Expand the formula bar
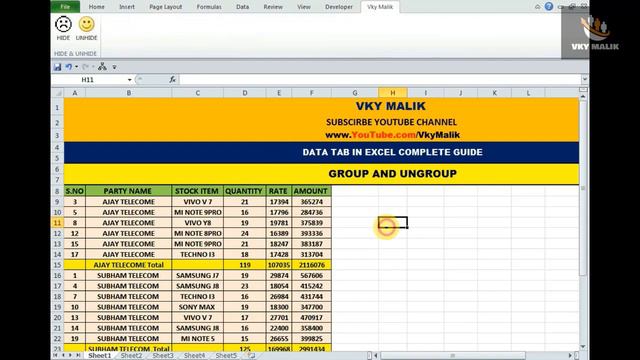 tap(584, 80)
